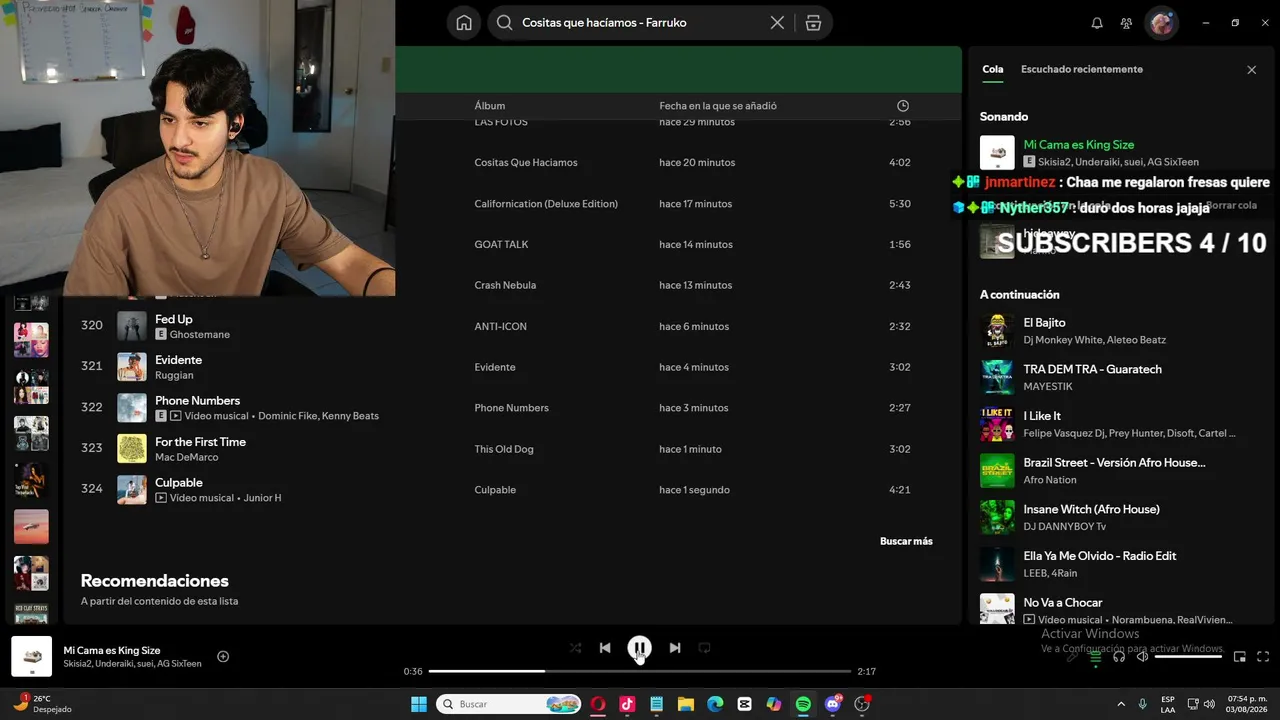Image resolution: width=1280 pixels, height=720 pixels.
Task: Open the Crash Nebula album link
Action: tap(505, 285)
